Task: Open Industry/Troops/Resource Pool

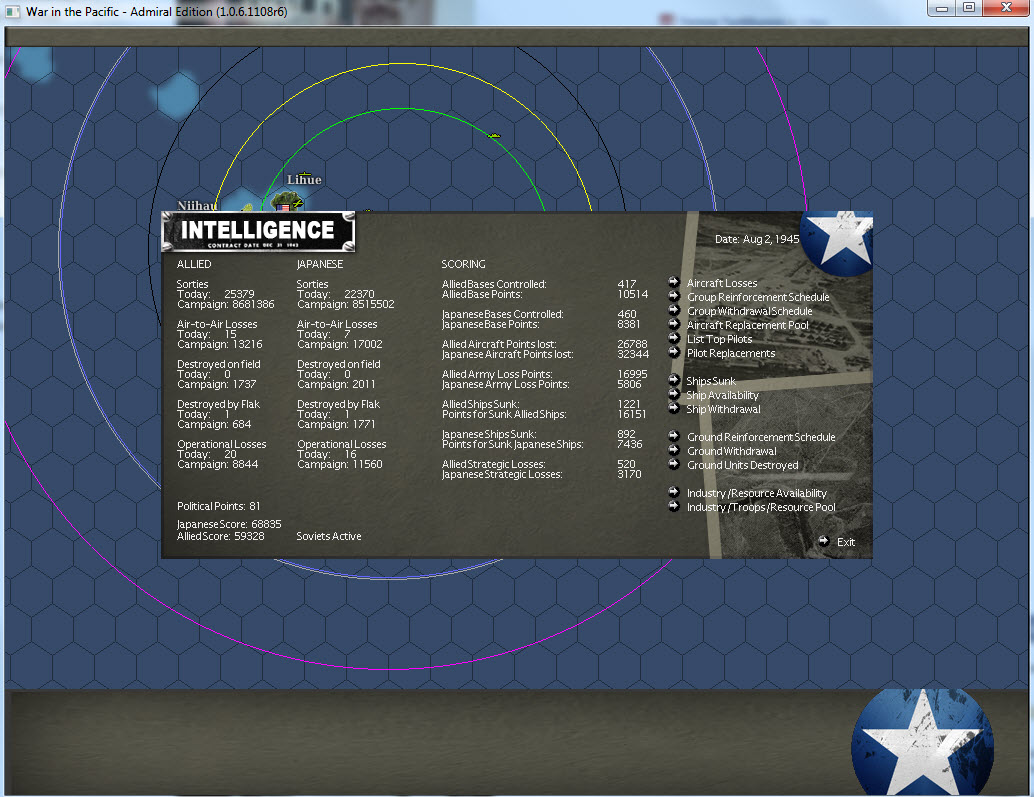Action: click(x=761, y=507)
